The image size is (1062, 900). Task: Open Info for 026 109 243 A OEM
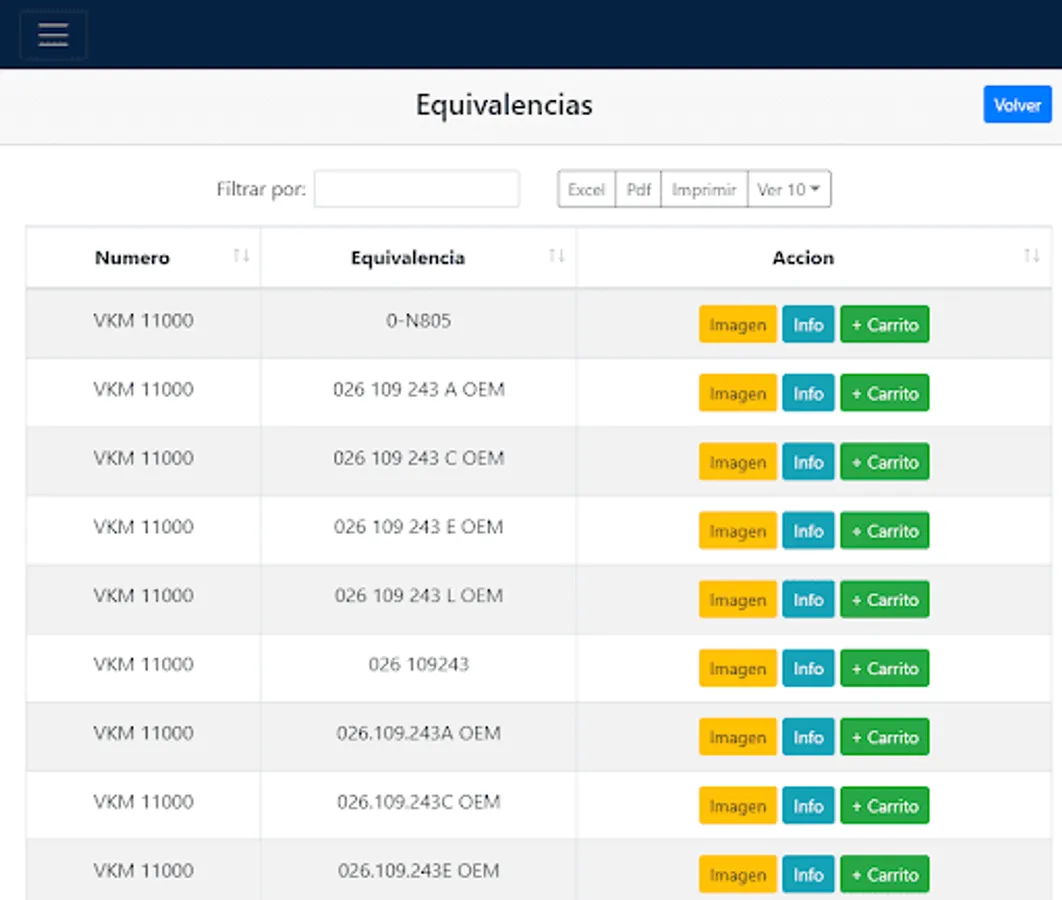point(808,393)
